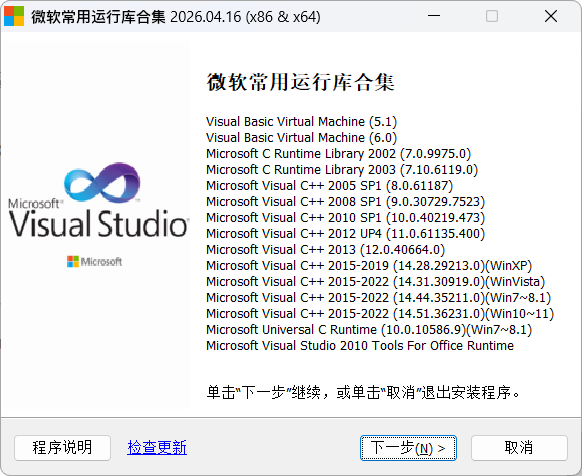Screen dimensions: 582x476
Task: Click the Visual C++ 2015-2019 (WinXP) line
Action: (x=369, y=265)
